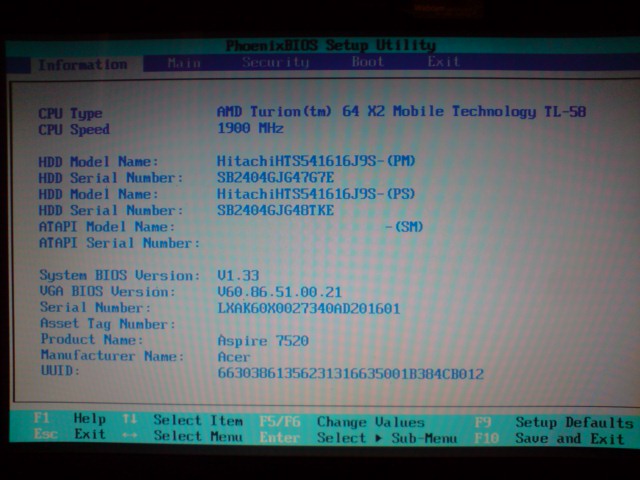Click the CPU Type label
The height and width of the screenshot is (480, 640).
(x=70, y=113)
